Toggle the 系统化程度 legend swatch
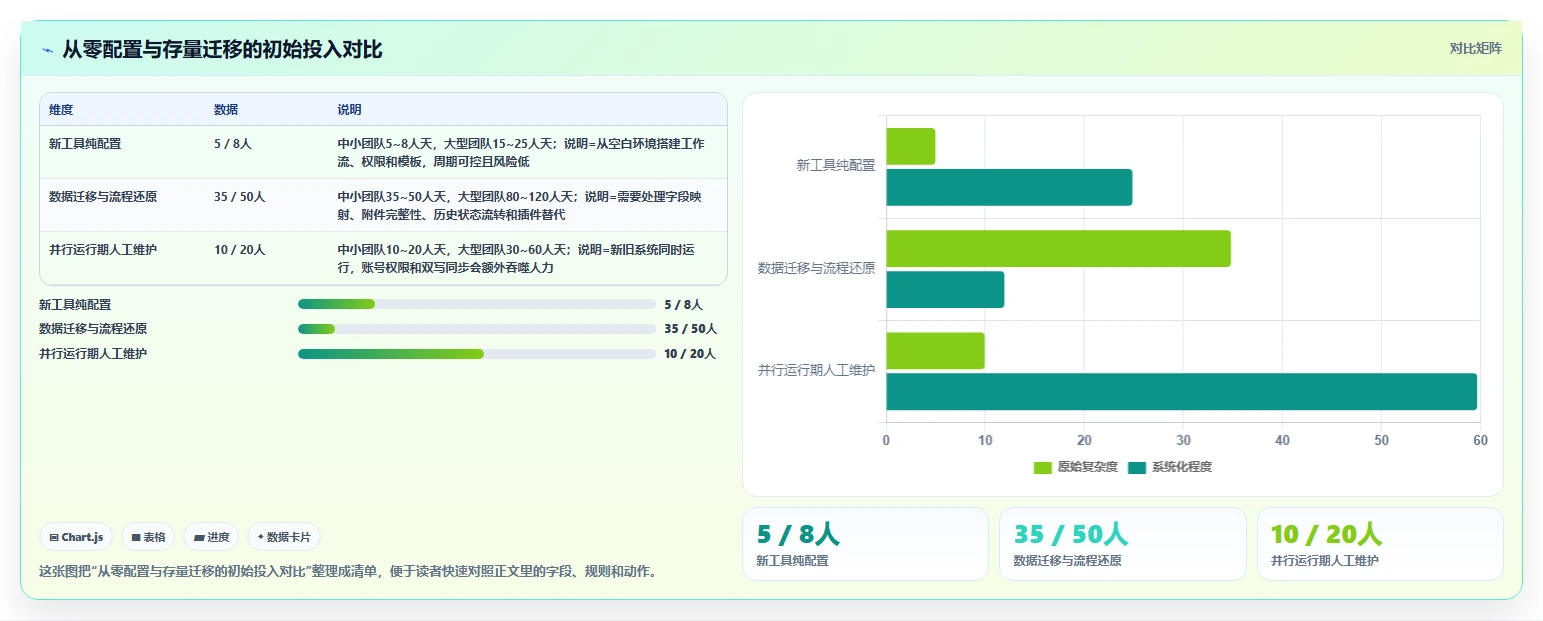Viewport: 1543px width, 621px height. pyautogui.click(x=1137, y=467)
